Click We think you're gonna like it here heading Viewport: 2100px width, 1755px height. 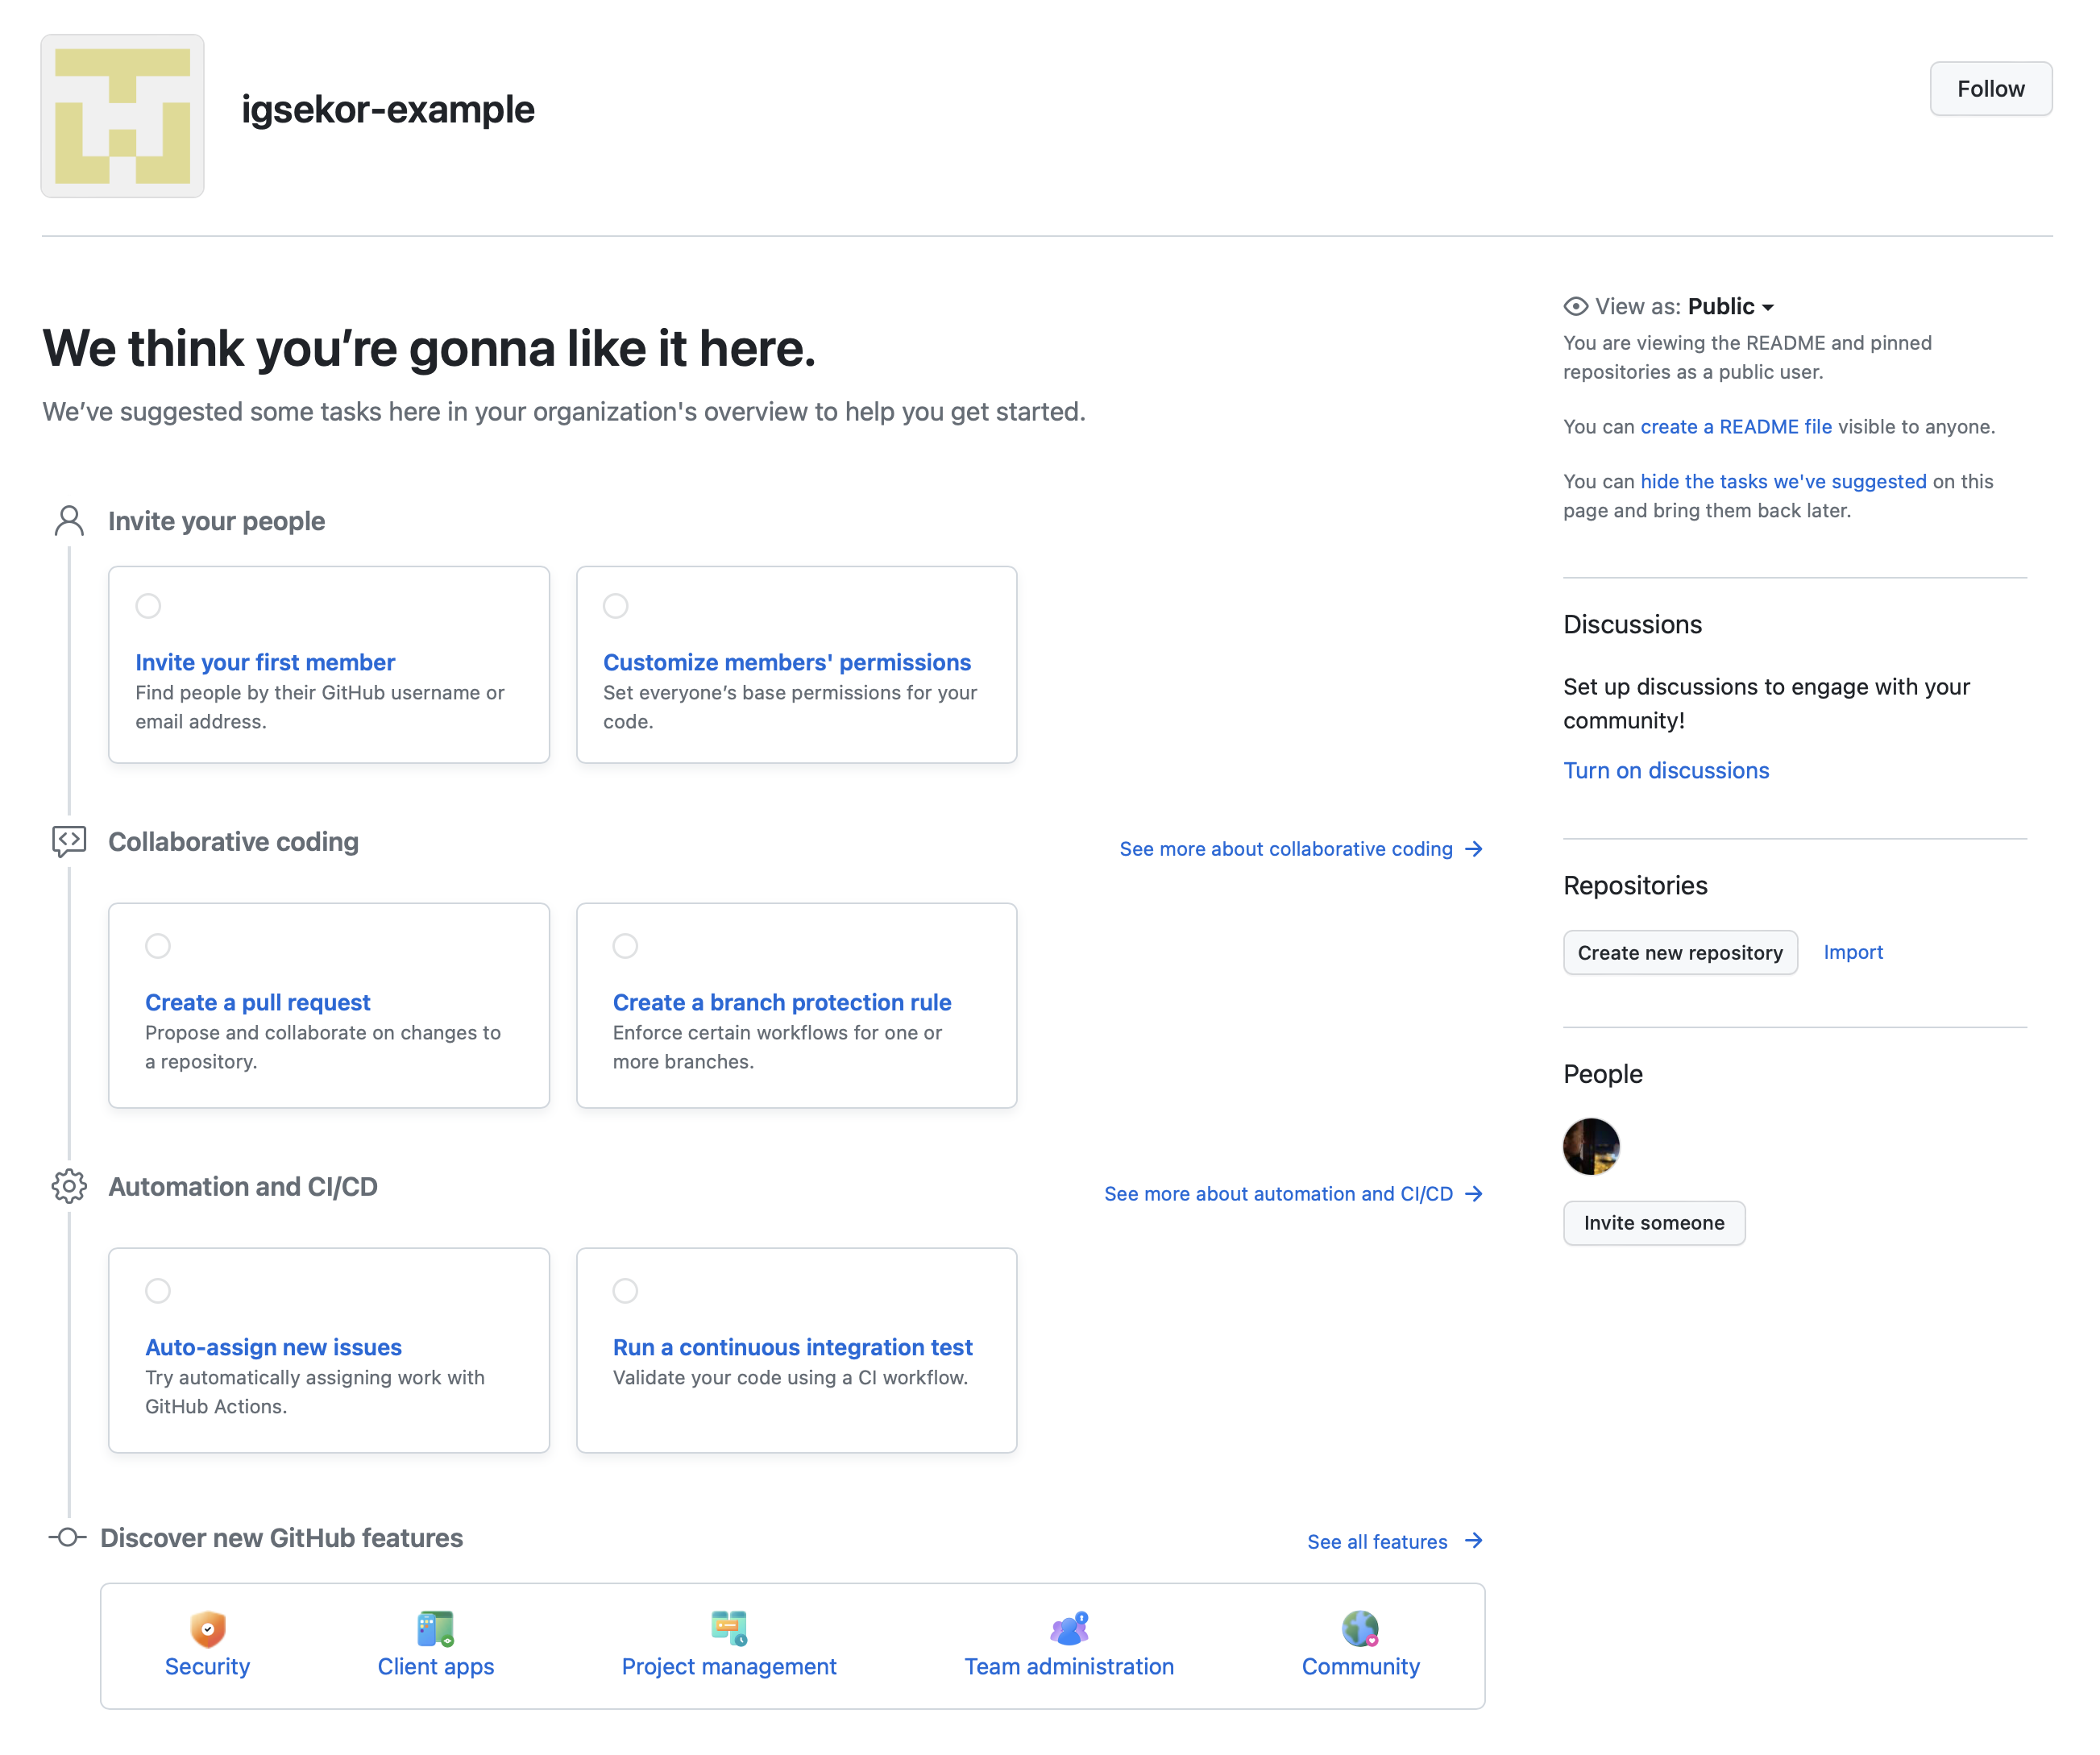click(x=429, y=348)
